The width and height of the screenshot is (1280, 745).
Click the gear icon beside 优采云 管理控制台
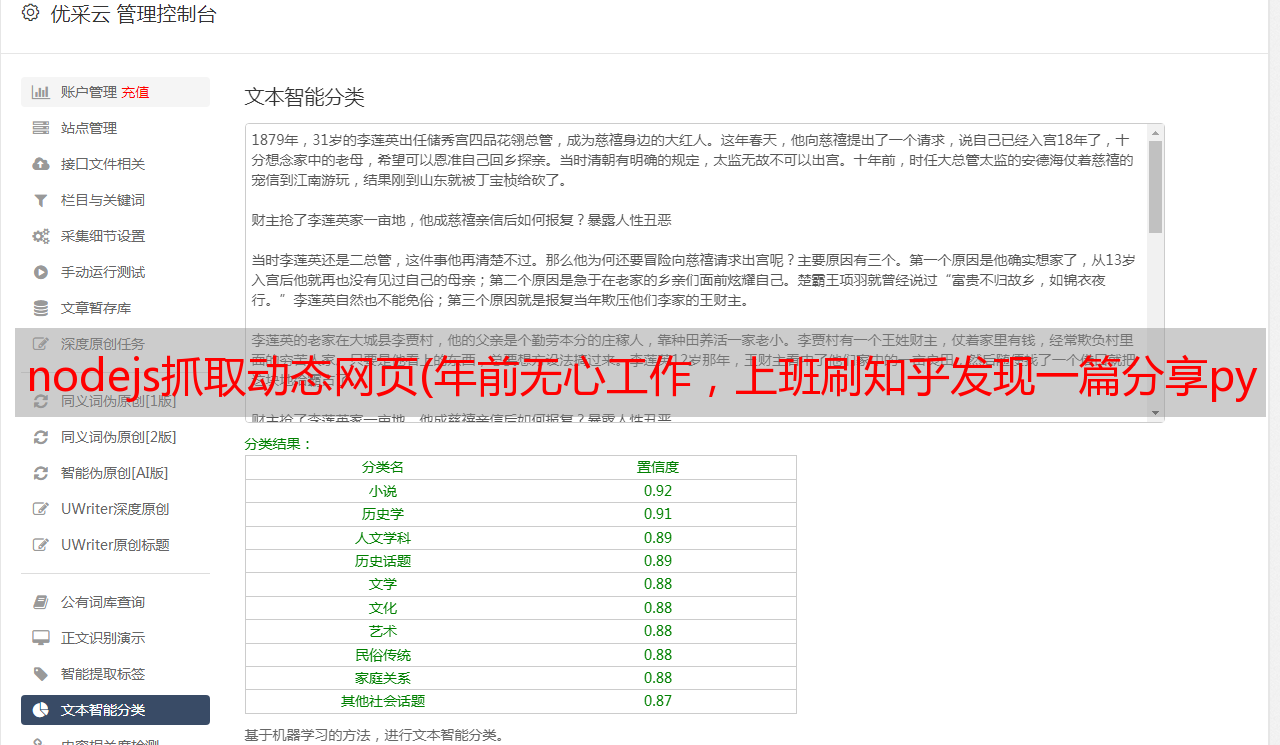30,14
